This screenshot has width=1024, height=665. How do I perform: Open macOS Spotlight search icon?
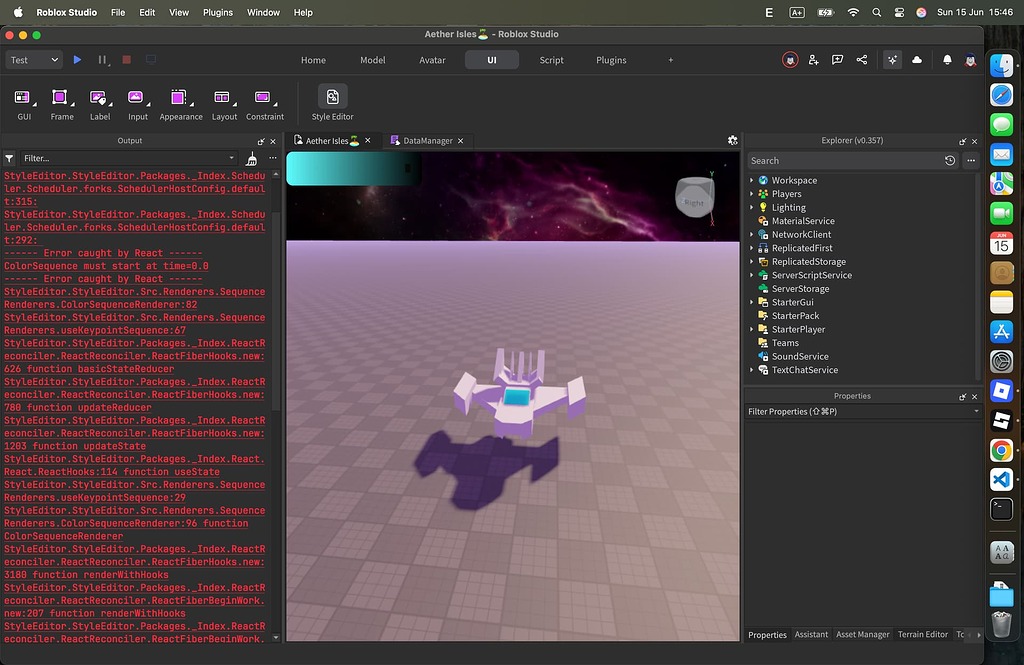[x=876, y=12]
